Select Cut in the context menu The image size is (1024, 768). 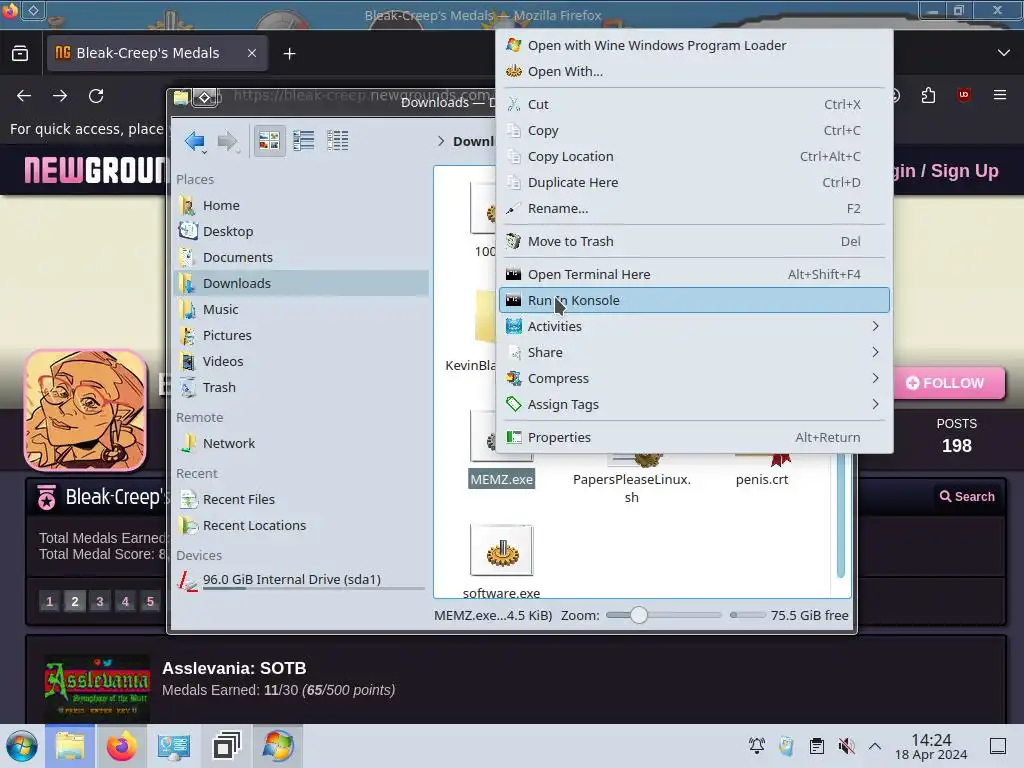click(x=694, y=104)
